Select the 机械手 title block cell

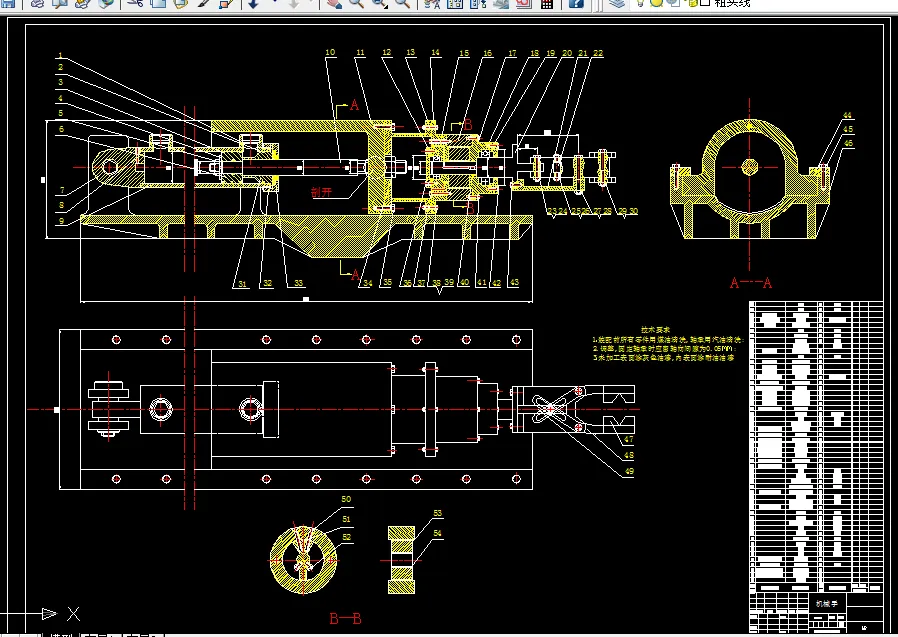tap(826, 603)
